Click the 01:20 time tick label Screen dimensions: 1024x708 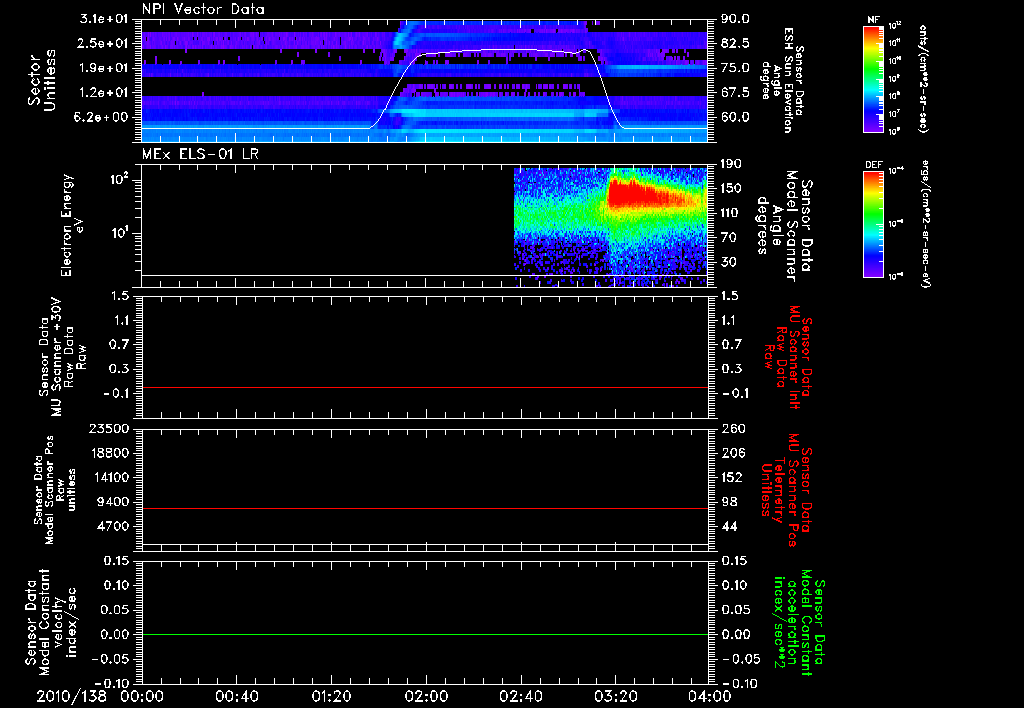pyautogui.click(x=331, y=696)
